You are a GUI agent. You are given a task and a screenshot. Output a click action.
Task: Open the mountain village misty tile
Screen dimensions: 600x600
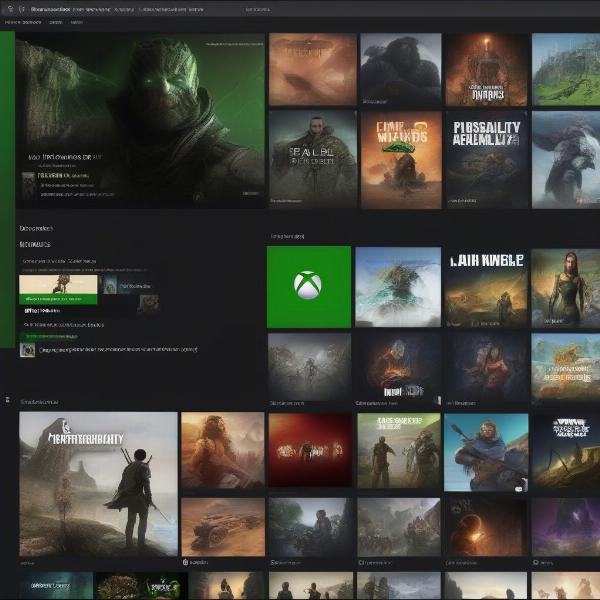pos(399,527)
